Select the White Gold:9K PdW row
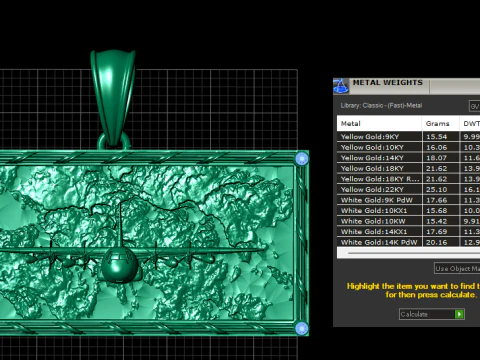The image size is (480, 360). coord(409,200)
